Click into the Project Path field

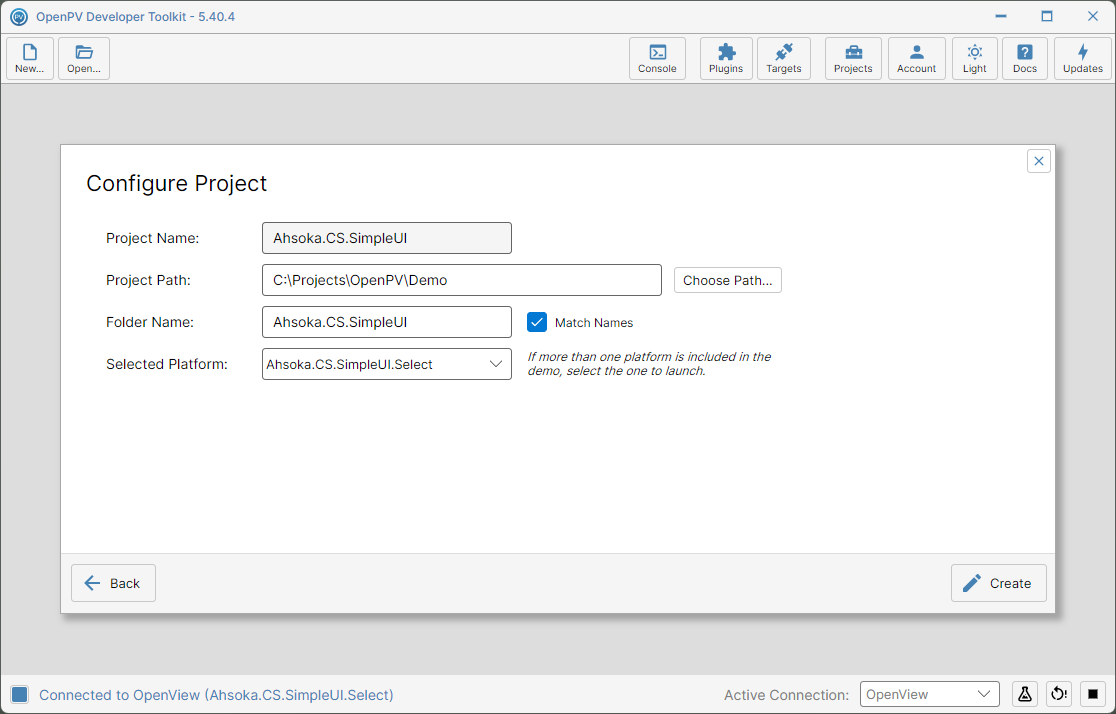[x=462, y=280]
